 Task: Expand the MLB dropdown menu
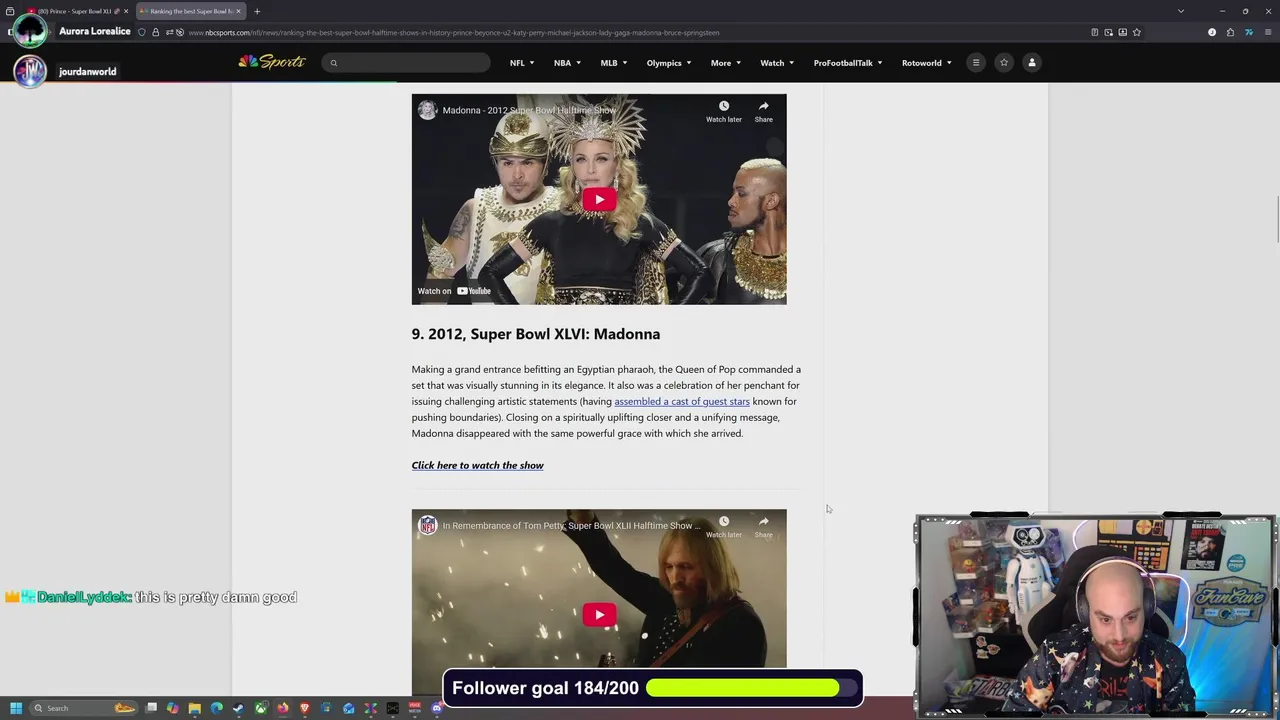click(x=614, y=63)
